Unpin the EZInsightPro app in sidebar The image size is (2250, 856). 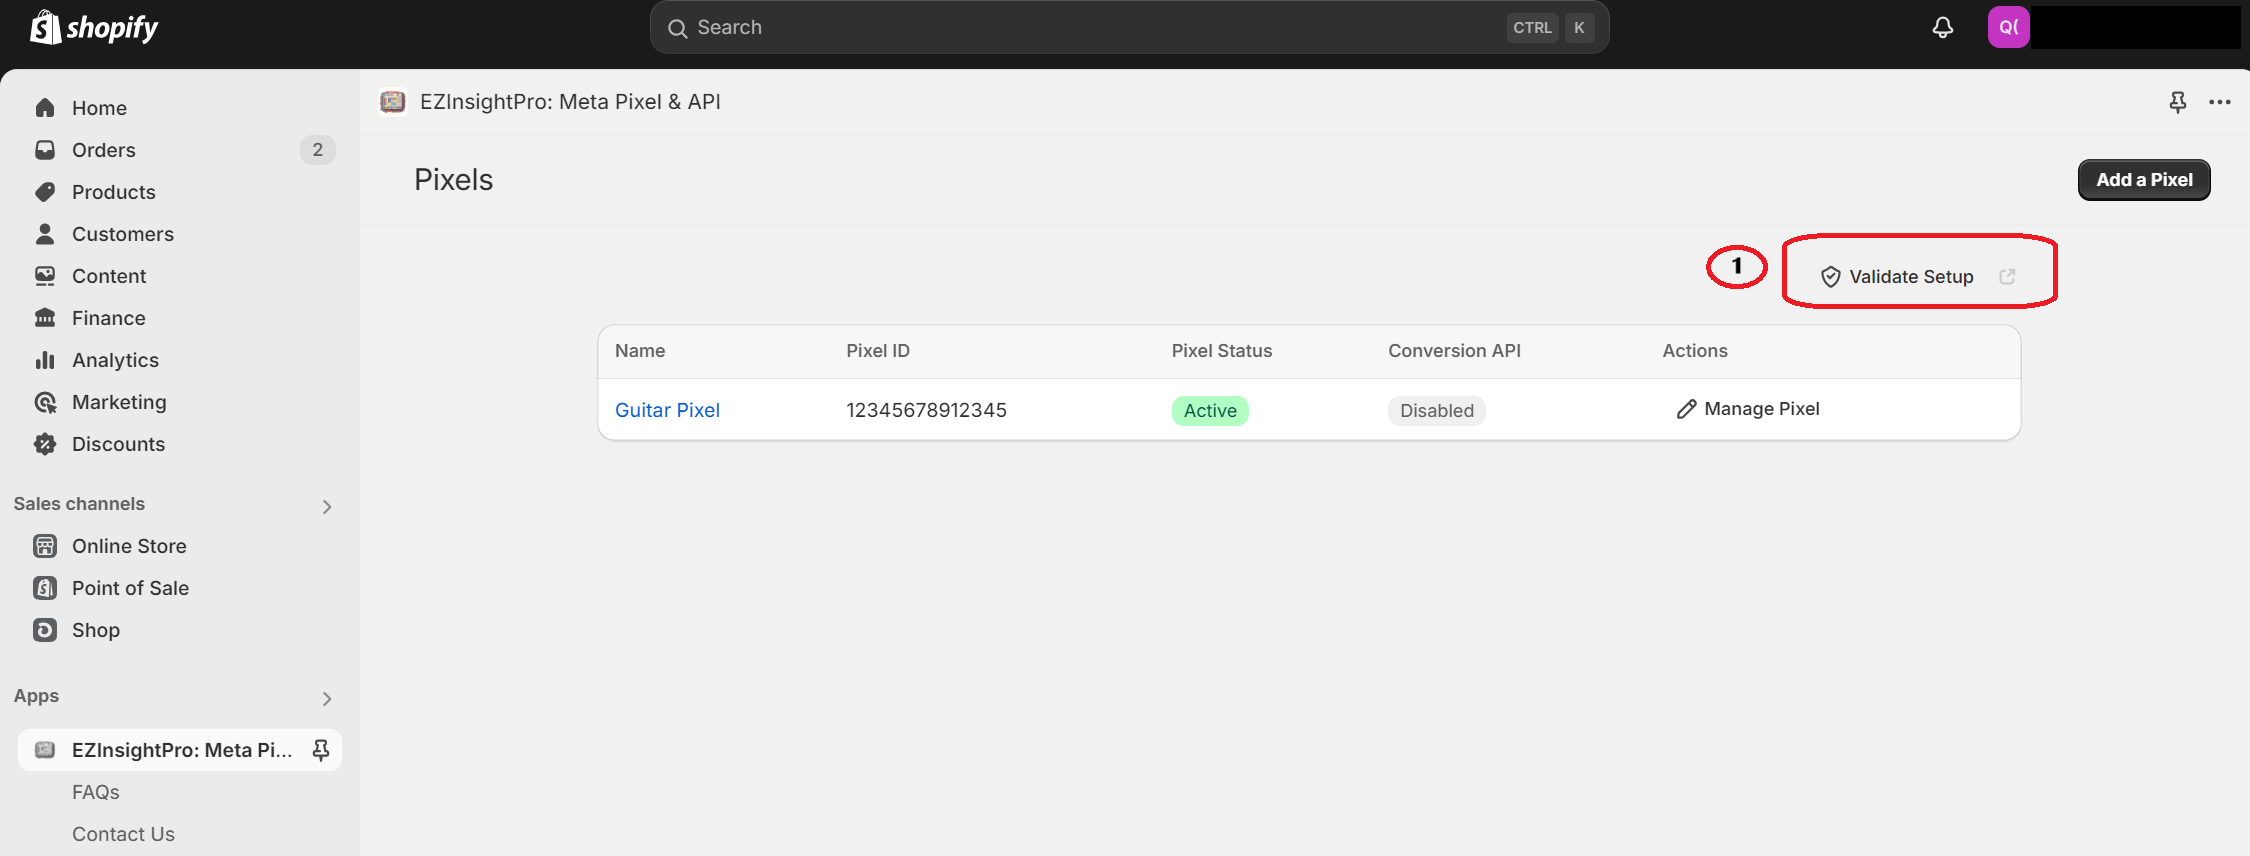pyautogui.click(x=321, y=750)
